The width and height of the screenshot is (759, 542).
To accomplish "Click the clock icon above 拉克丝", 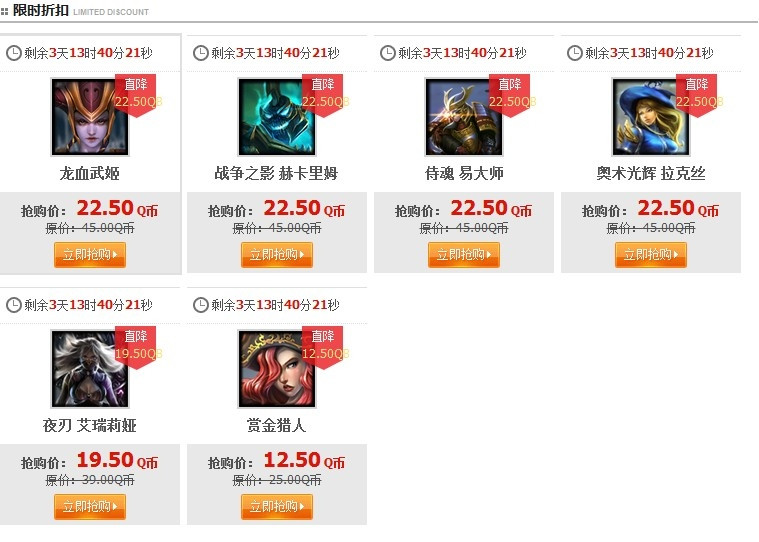I will coord(574,53).
